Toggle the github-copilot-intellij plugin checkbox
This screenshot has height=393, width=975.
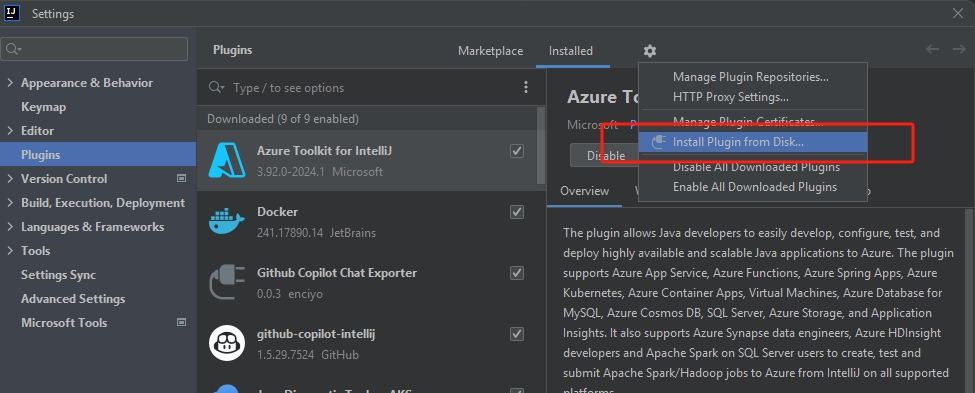[x=517, y=334]
